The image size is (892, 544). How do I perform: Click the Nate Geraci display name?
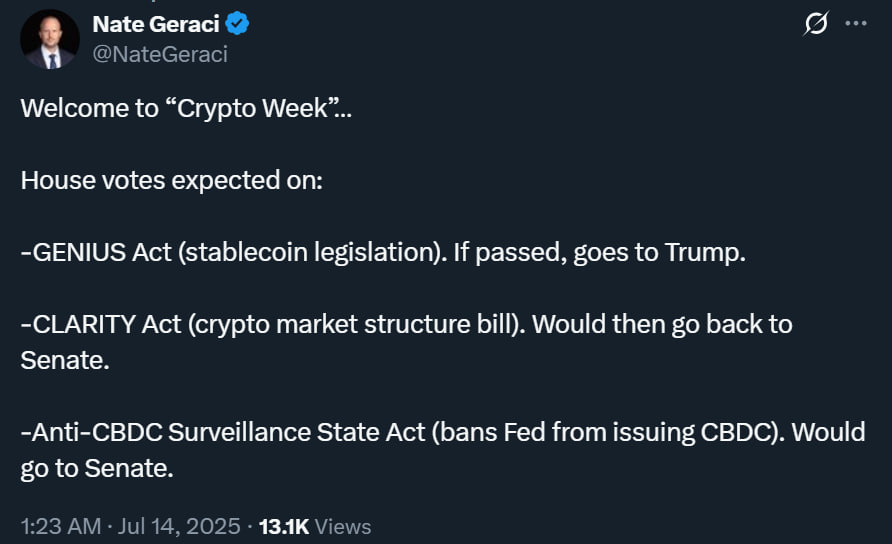(x=156, y=24)
